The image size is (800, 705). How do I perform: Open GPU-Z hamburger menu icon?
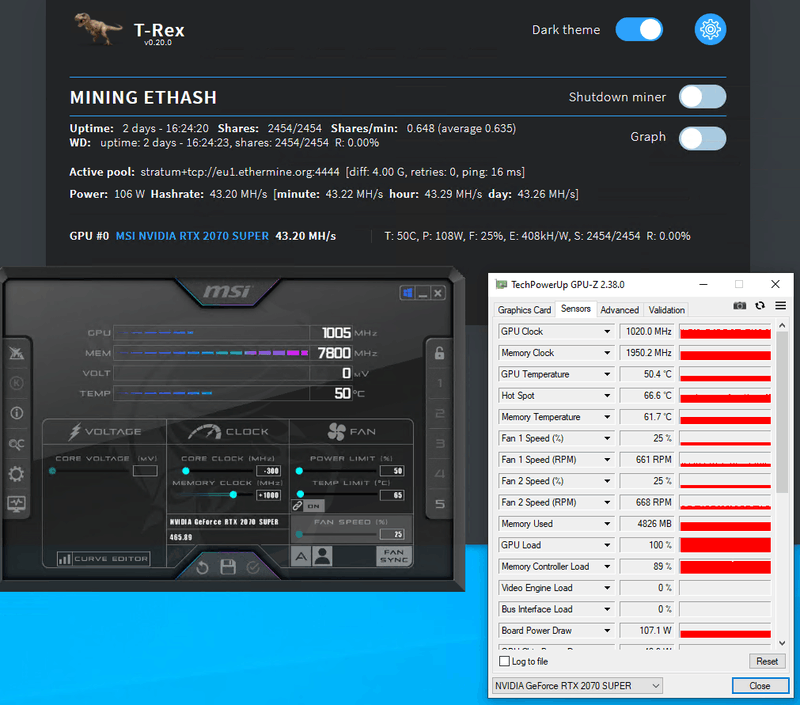(x=780, y=306)
